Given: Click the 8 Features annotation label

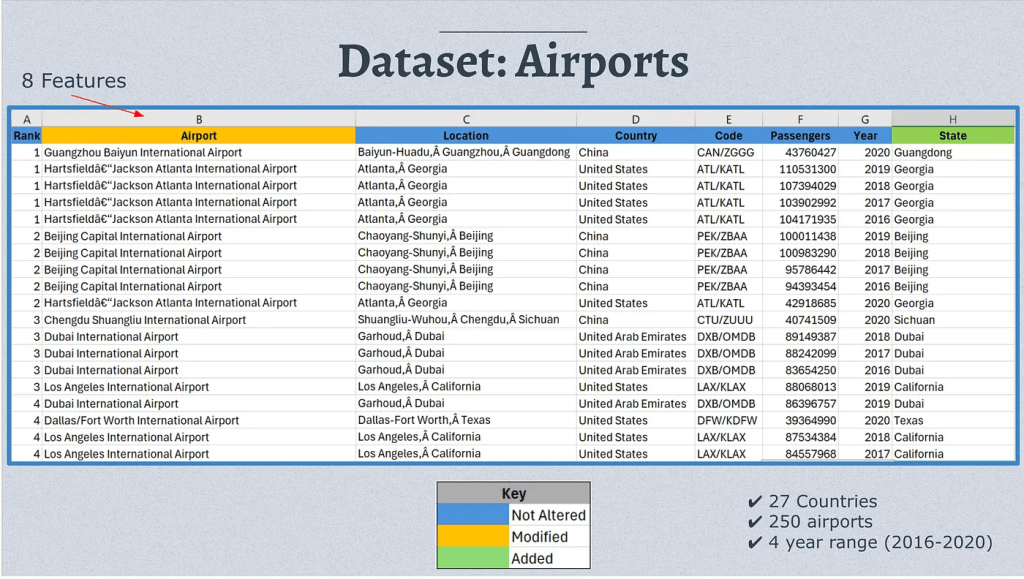Looking at the screenshot, I should tap(74, 81).
